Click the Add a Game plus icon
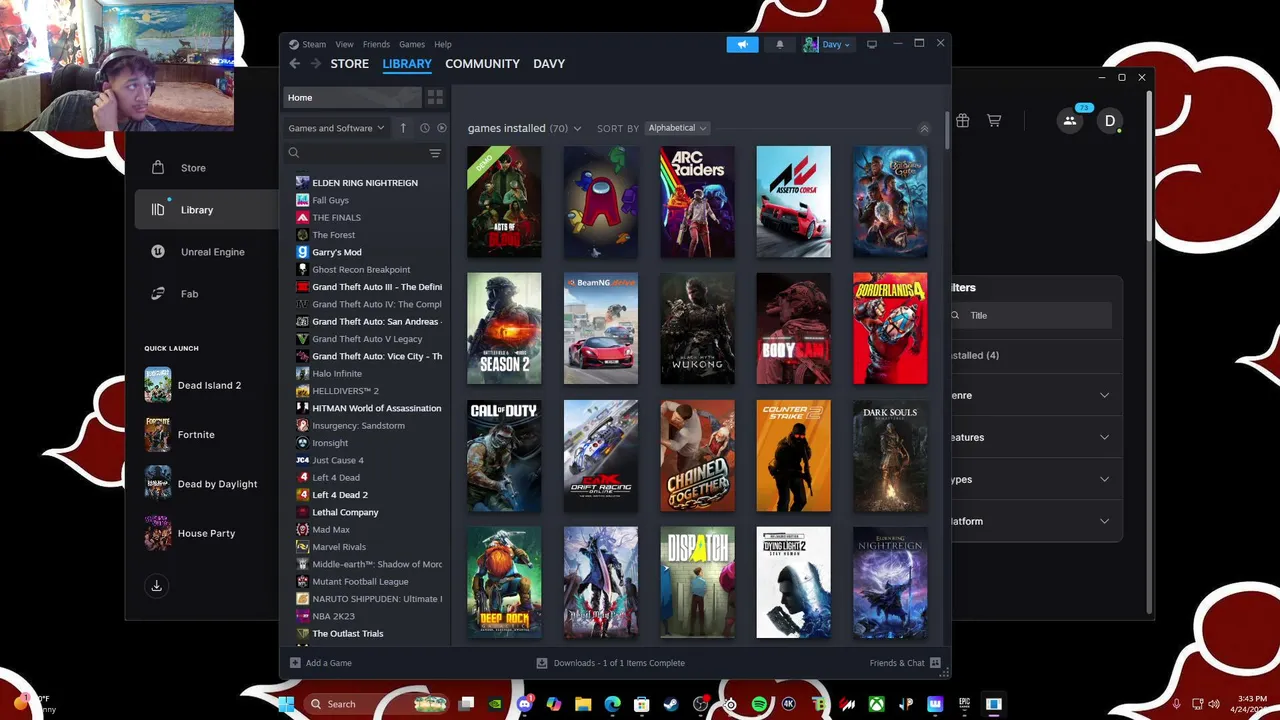Image resolution: width=1280 pixels, height=720 pixels. pos(295,663)
